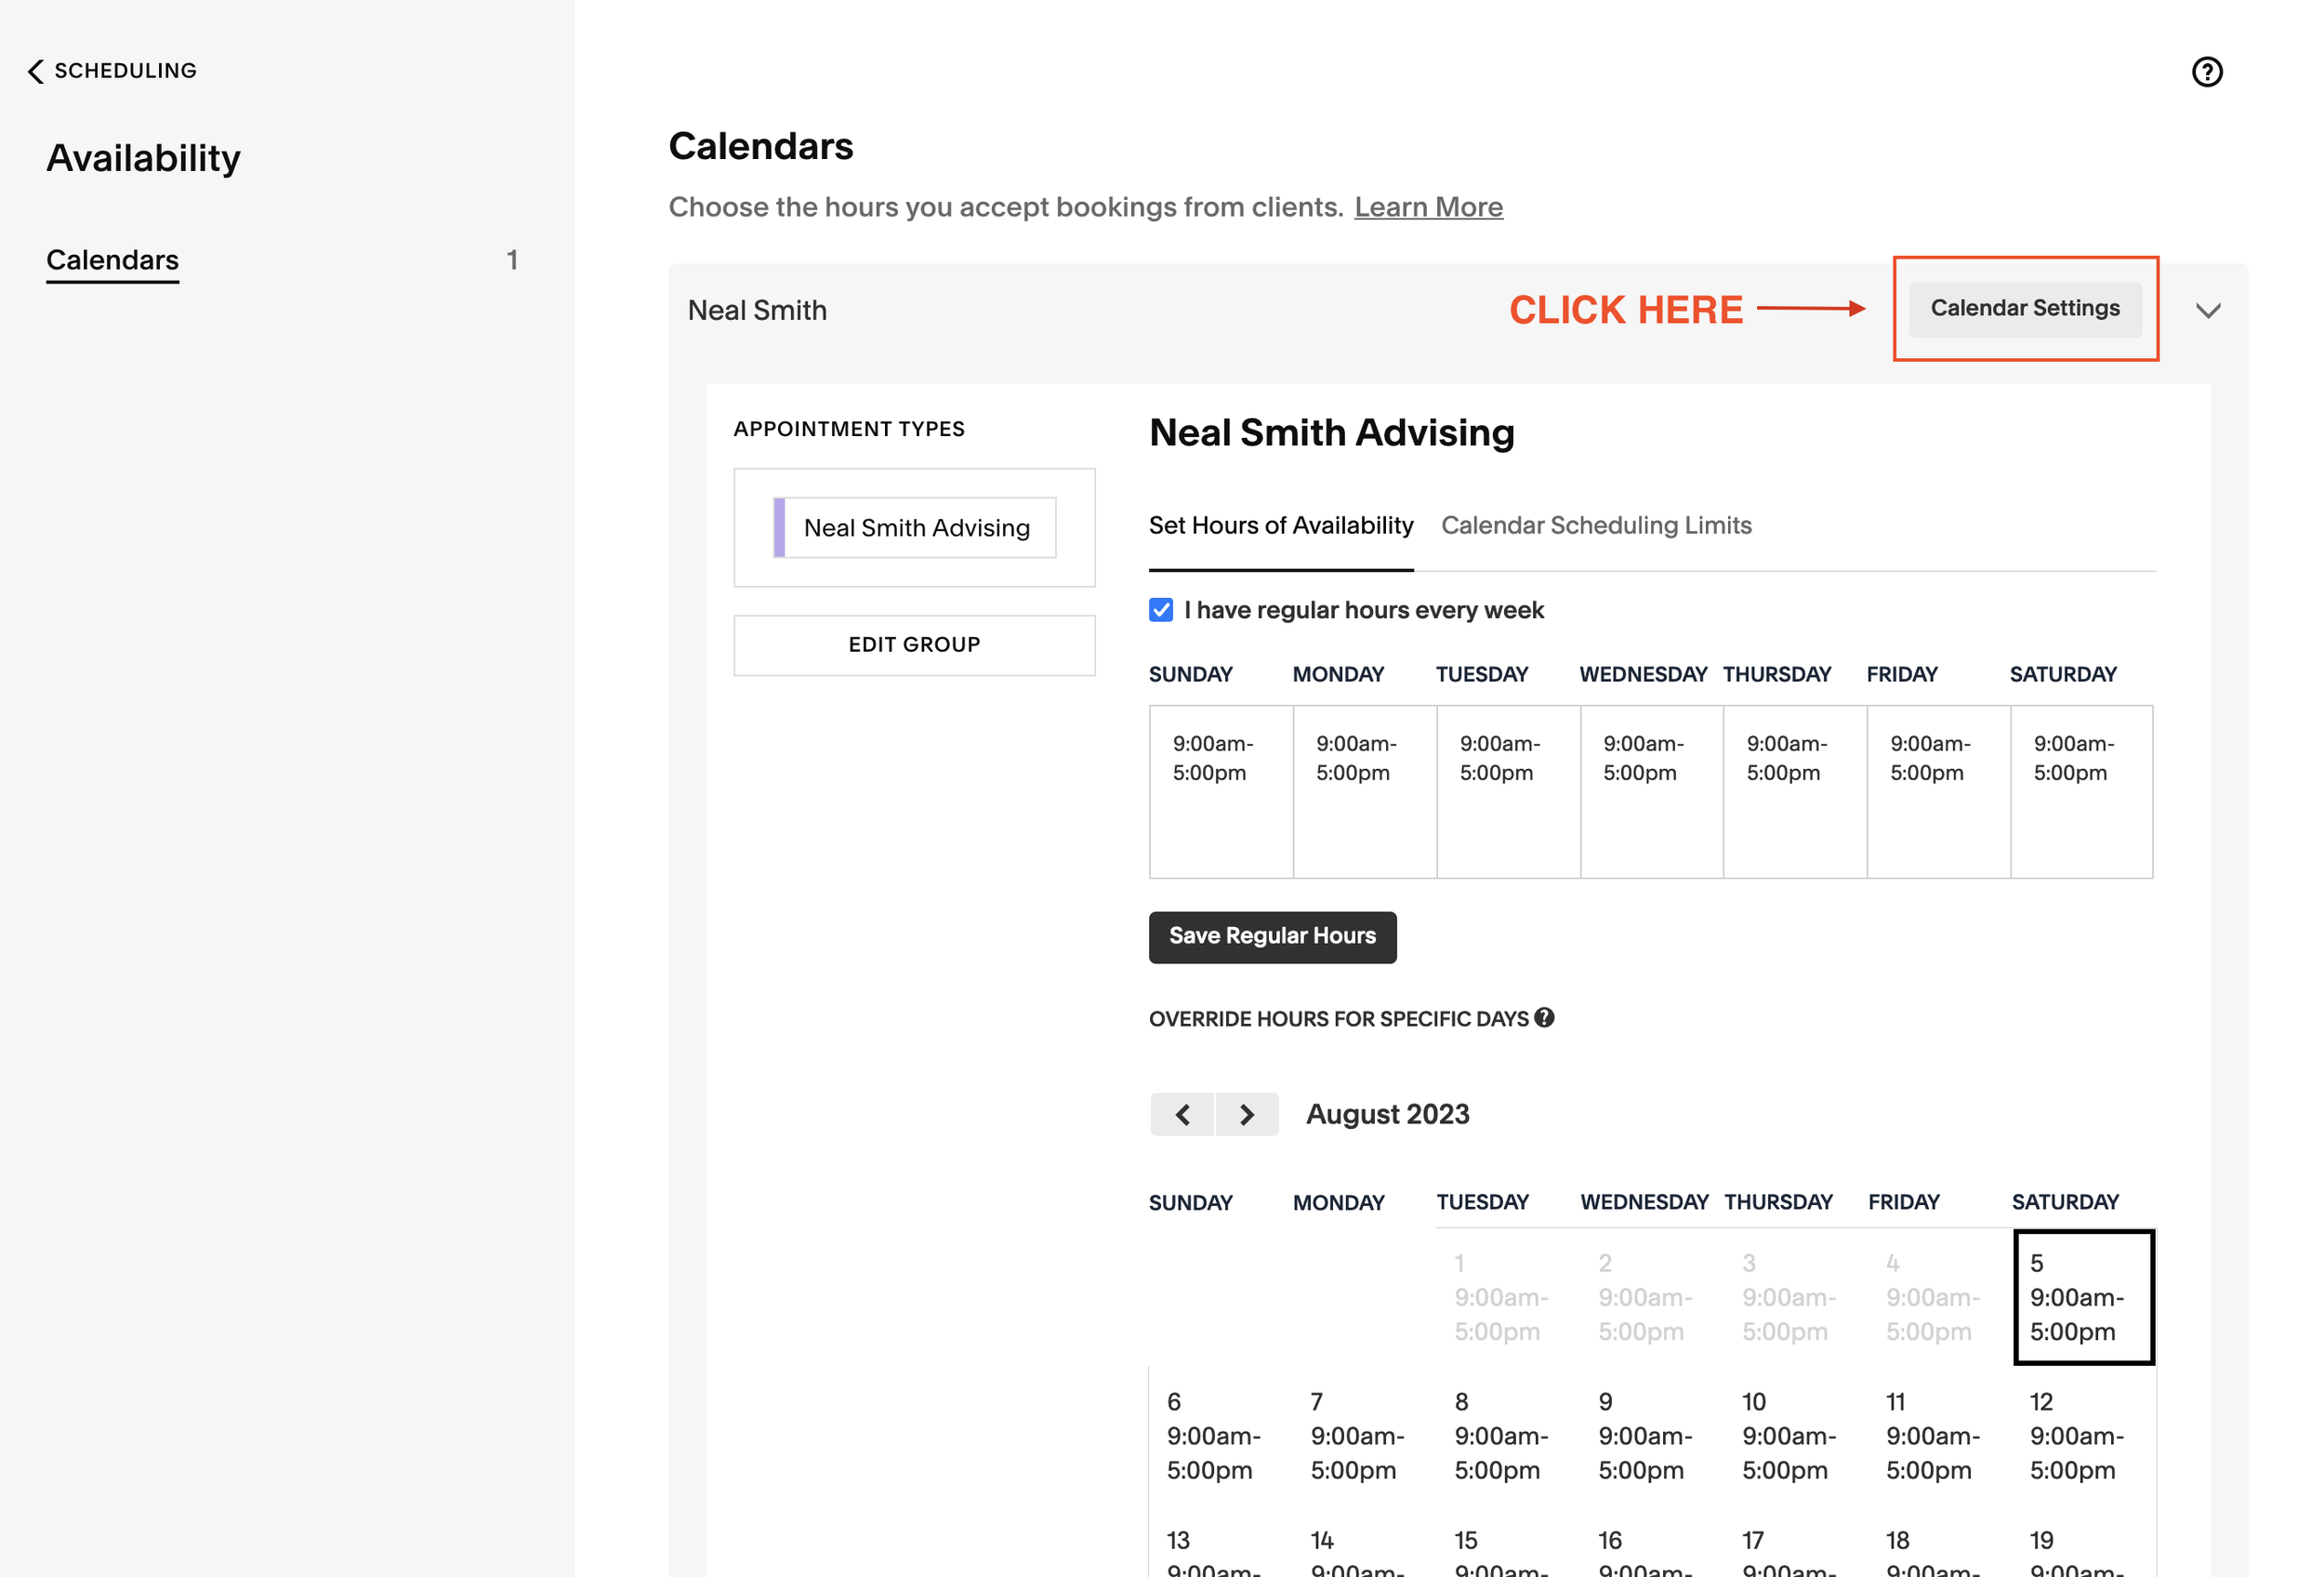Click the purple swatch on Neal Smith Advising
The image size is (2324, 1577).
tap(779, 527)
